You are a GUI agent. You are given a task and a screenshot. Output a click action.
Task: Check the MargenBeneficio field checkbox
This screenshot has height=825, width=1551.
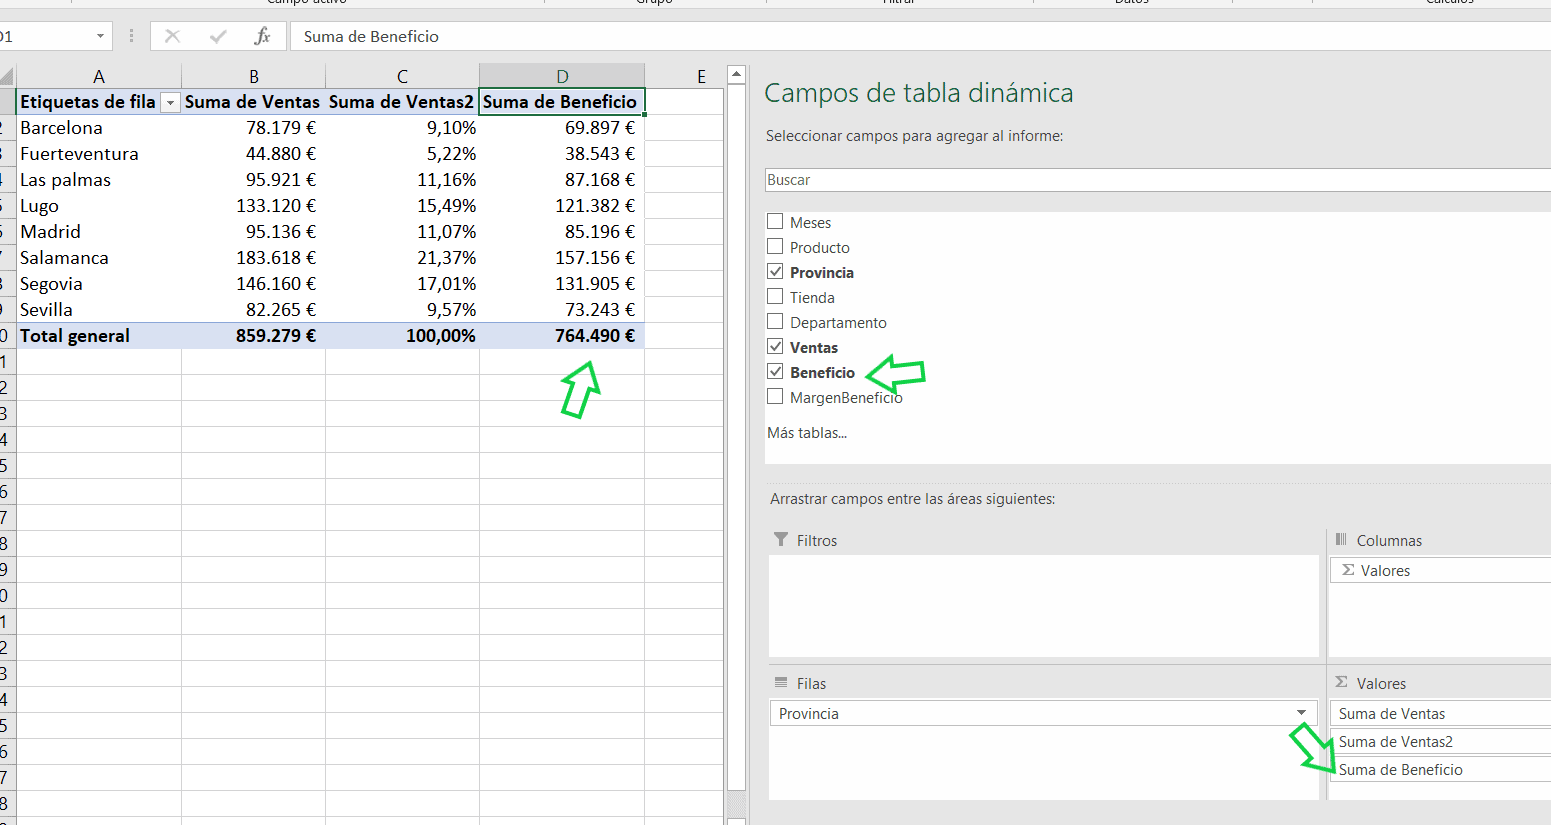775,397
